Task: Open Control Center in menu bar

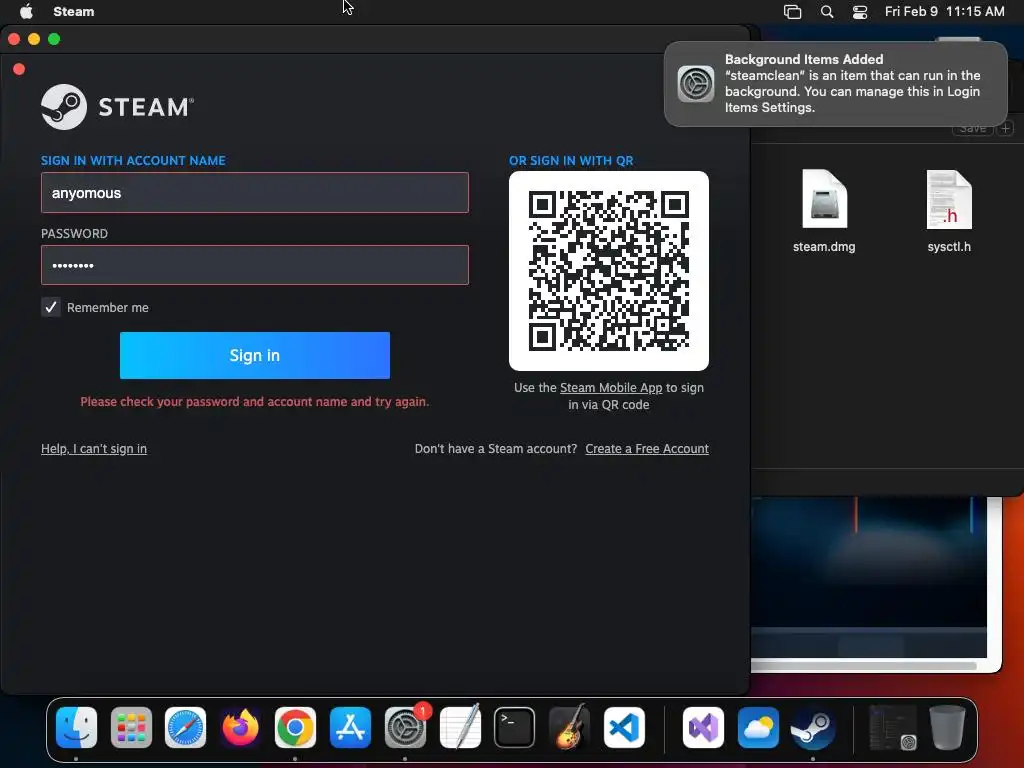Action: pos(860,12)
